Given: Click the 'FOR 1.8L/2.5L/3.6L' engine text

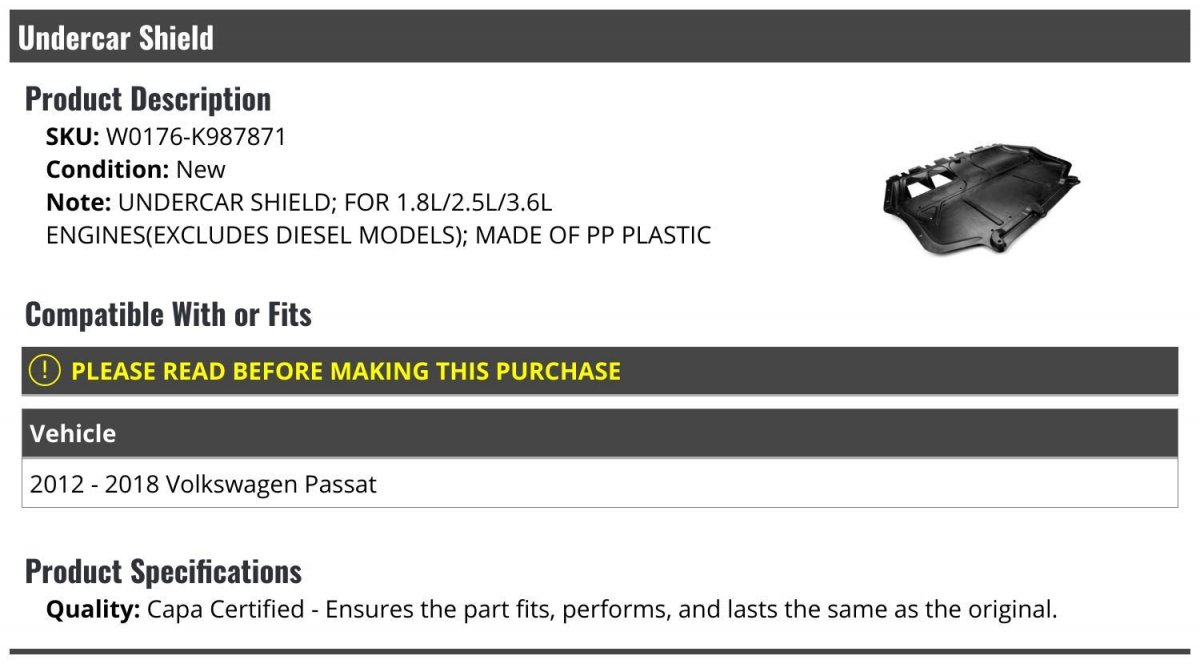Looking at the screenshot, I should pyautogui.click(x=448, y=203).
